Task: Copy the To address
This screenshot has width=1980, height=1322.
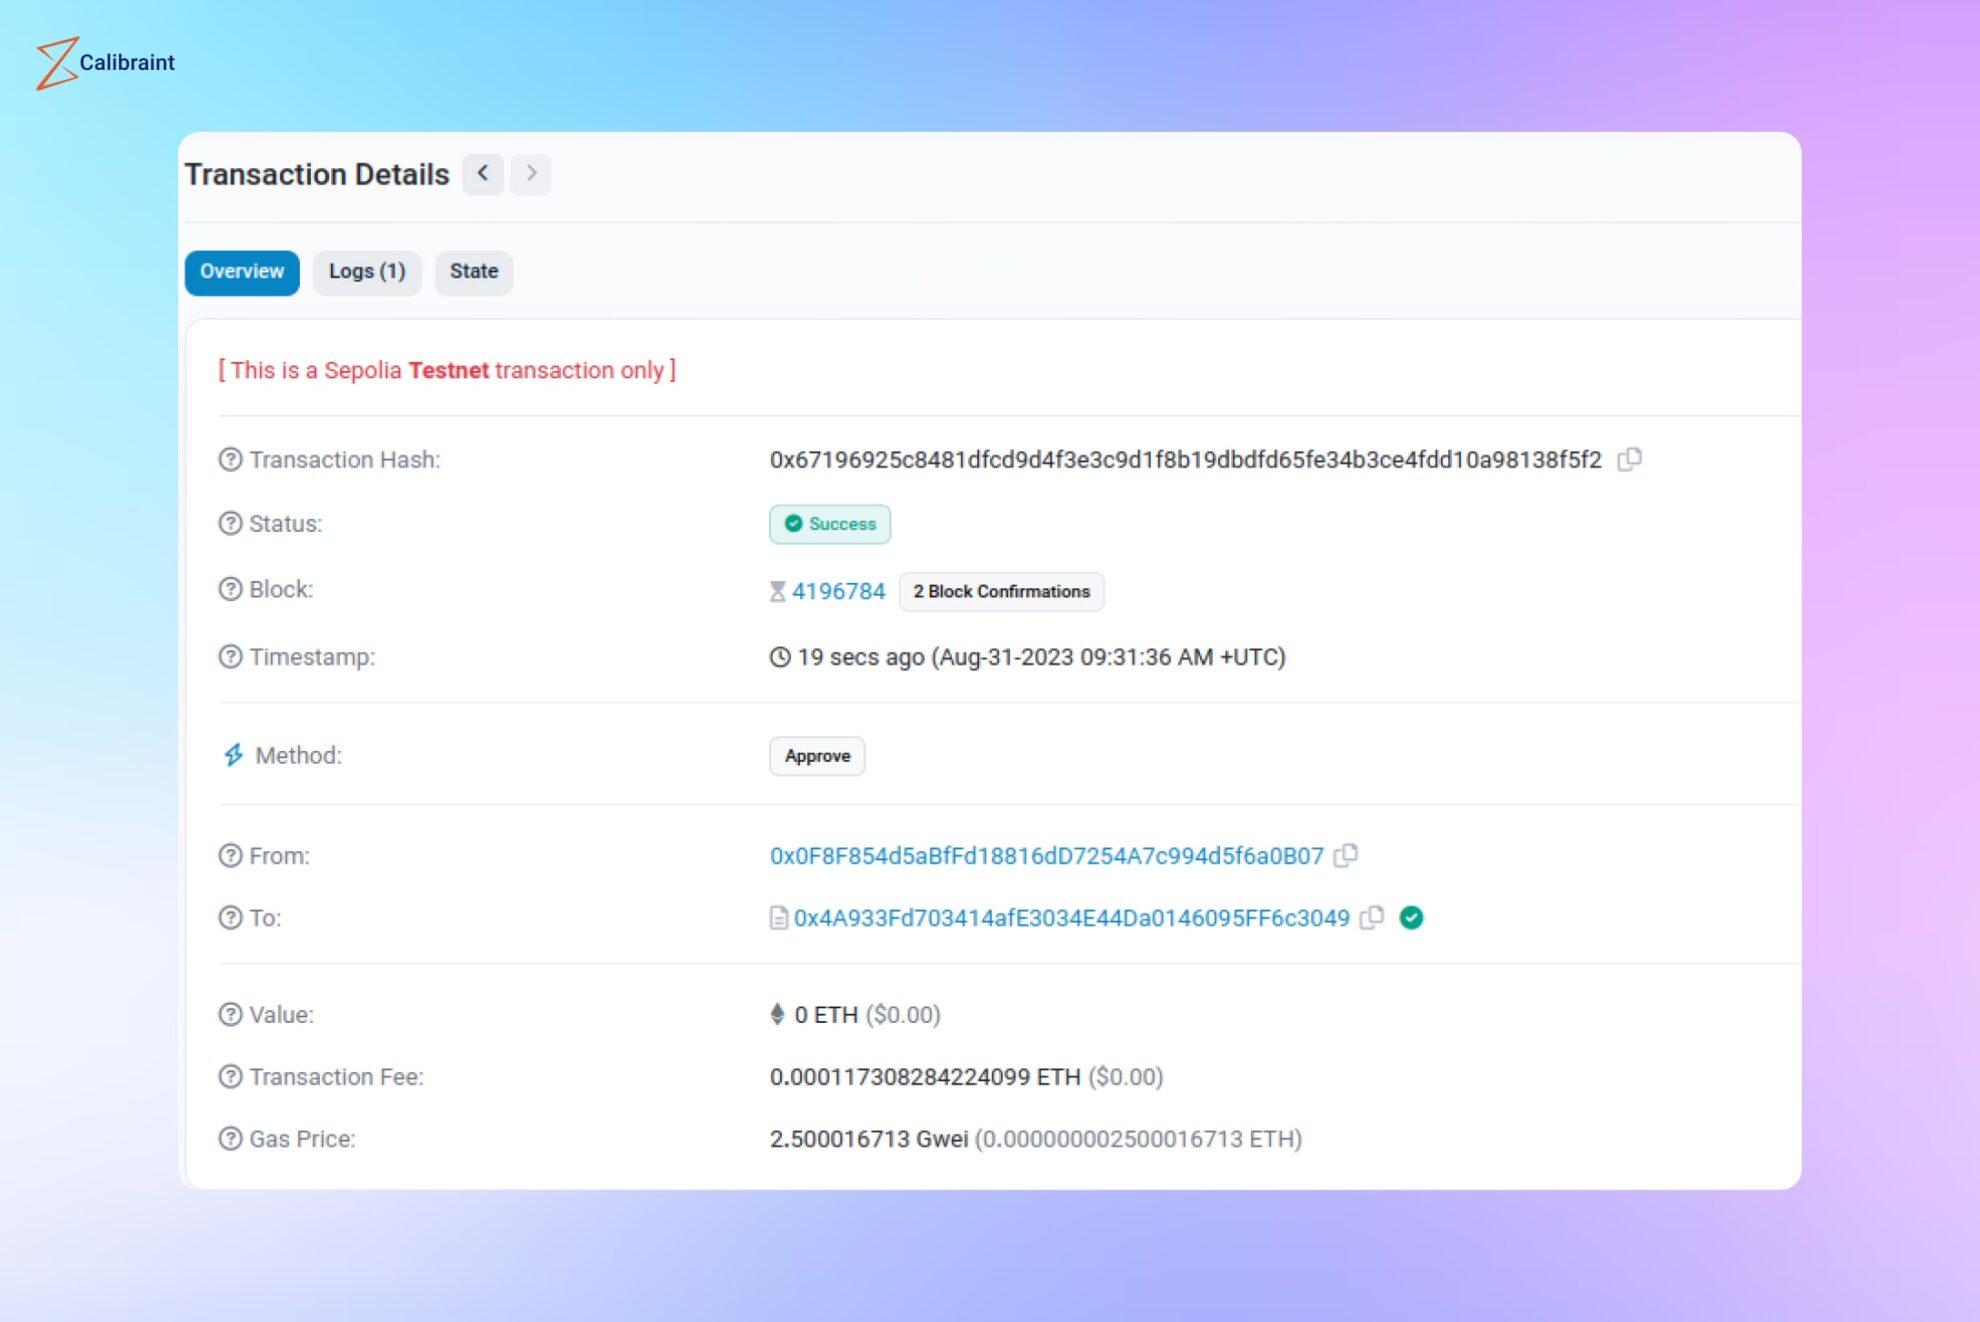Action: pyautogui.click(x=1371, y=917)
